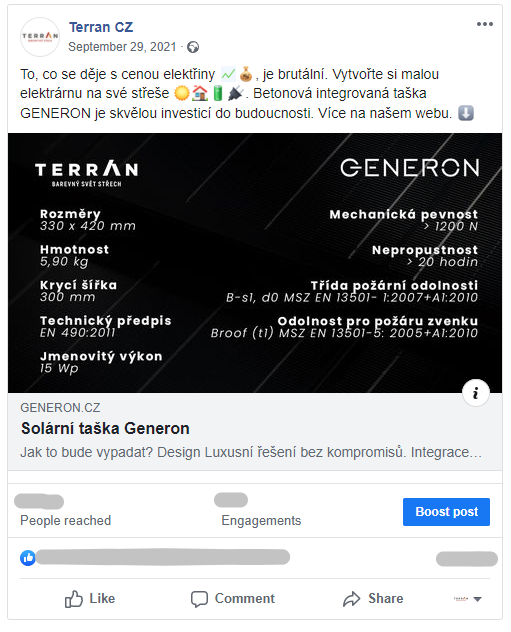
Task: Click the speech-bubble Comment icon
Action: [x=199, y=599]
